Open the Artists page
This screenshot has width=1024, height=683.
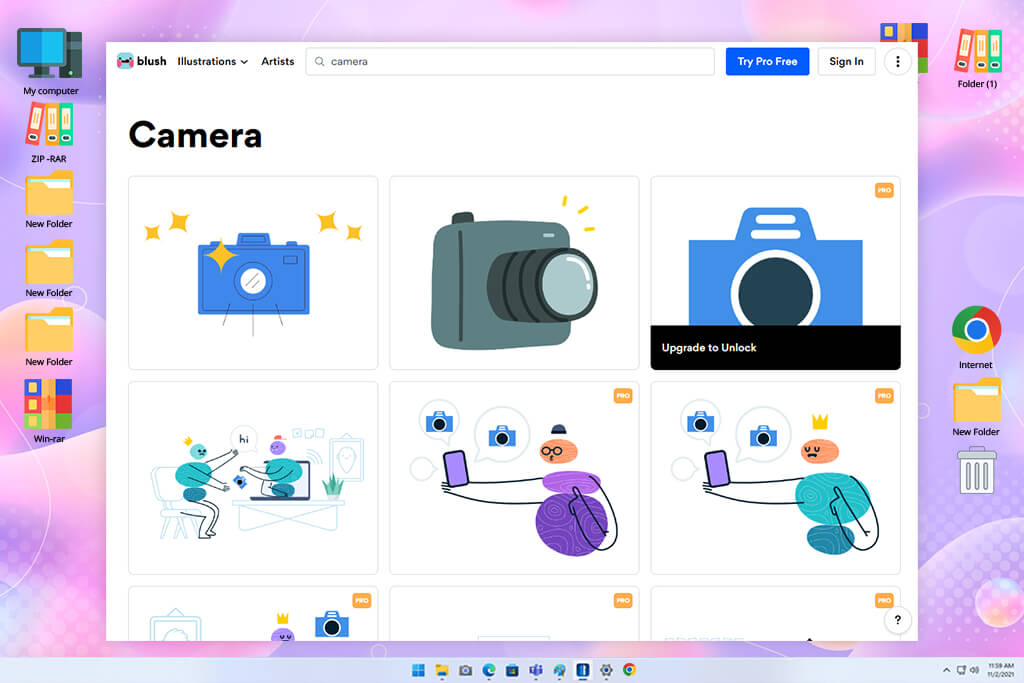pos(278,61)
